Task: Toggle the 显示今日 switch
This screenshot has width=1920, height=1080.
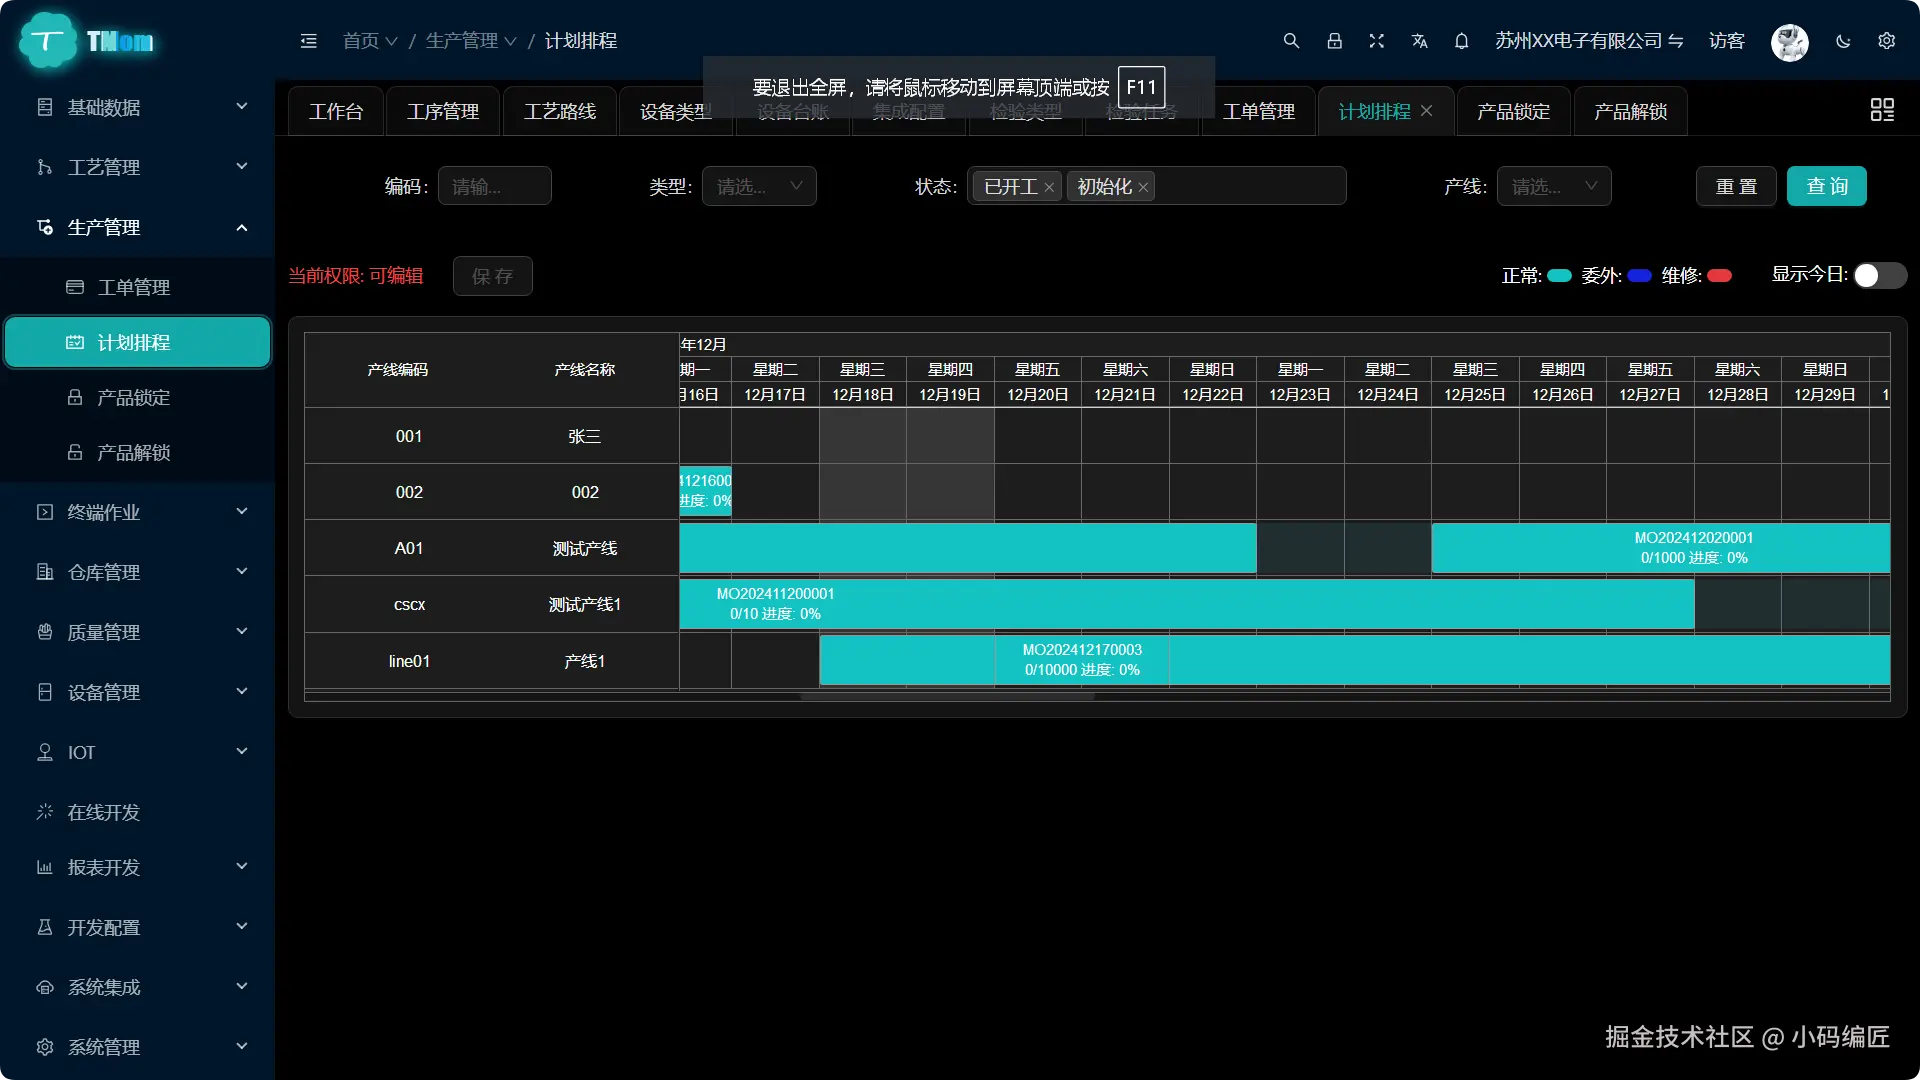Action: click(x=1879, y=275)
